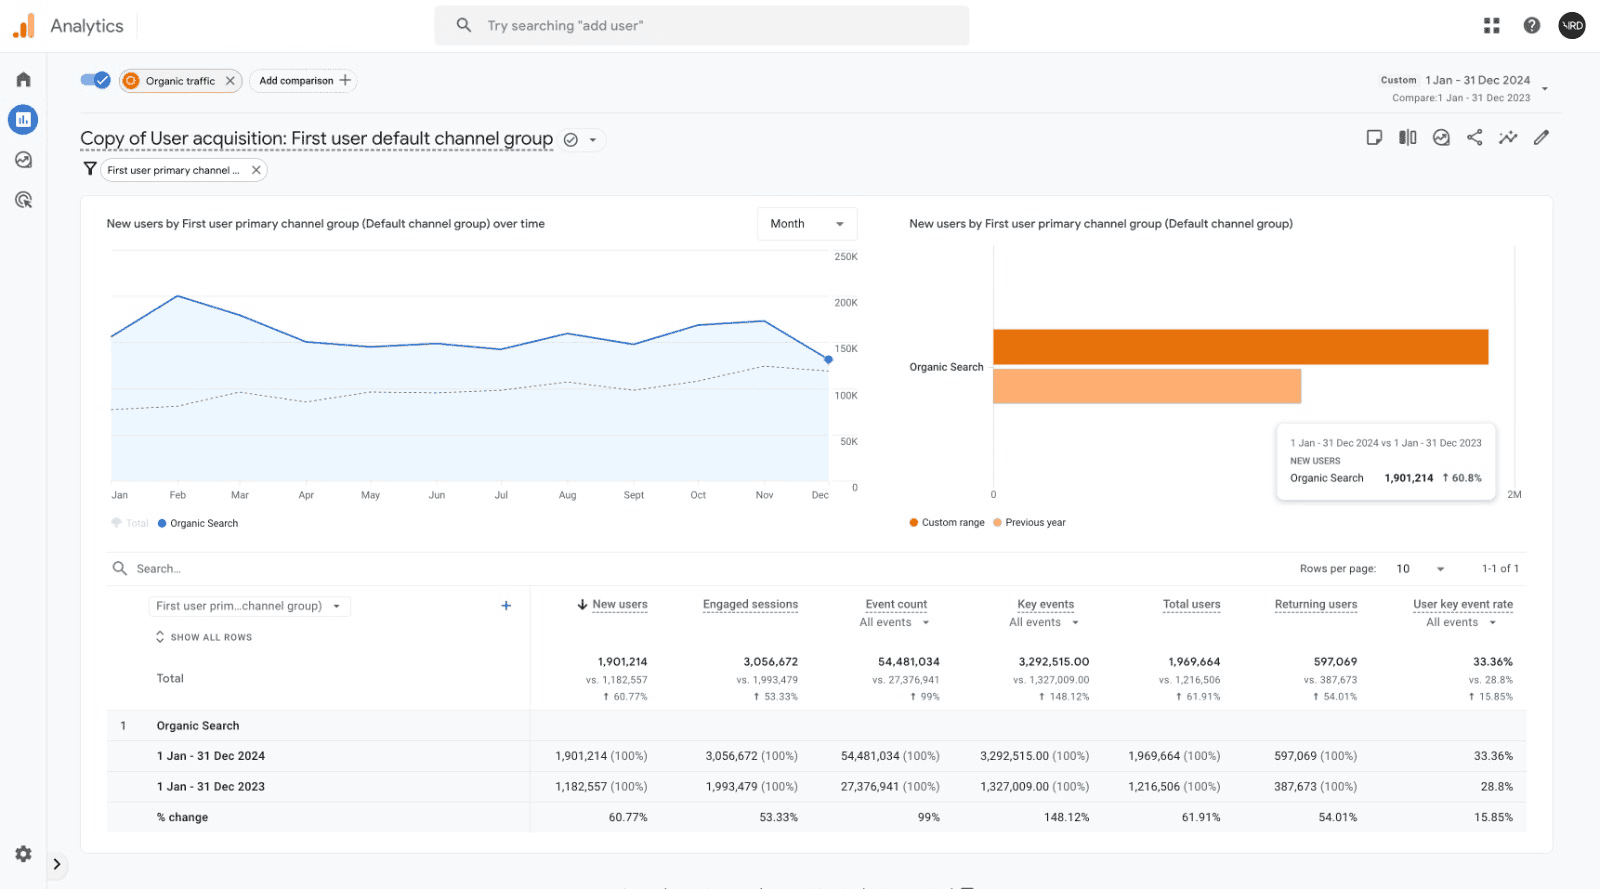The width and height of the screenshot is (1600, 889).
Task: Click the dark orange Custom range bar
Action: click(1240, 347)
